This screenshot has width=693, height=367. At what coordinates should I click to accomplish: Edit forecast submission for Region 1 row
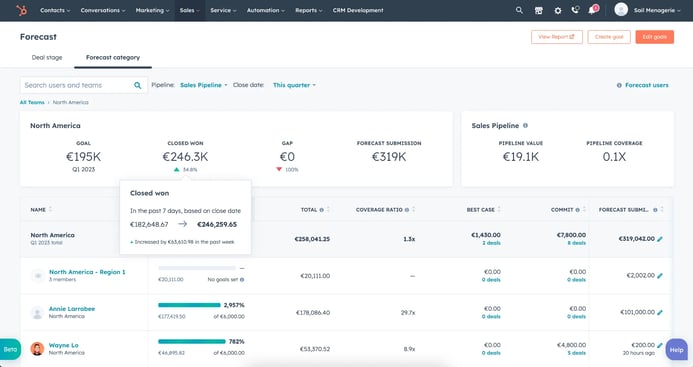[x=660, y=275]
